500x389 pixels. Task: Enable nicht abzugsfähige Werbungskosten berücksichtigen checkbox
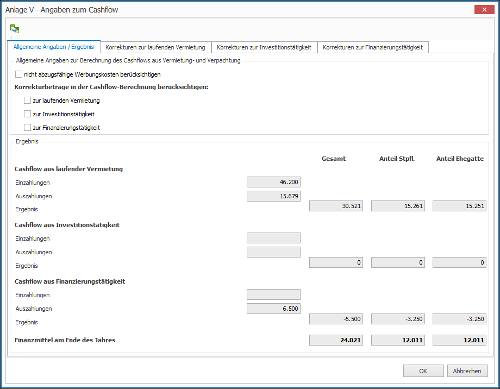(19, 74)
